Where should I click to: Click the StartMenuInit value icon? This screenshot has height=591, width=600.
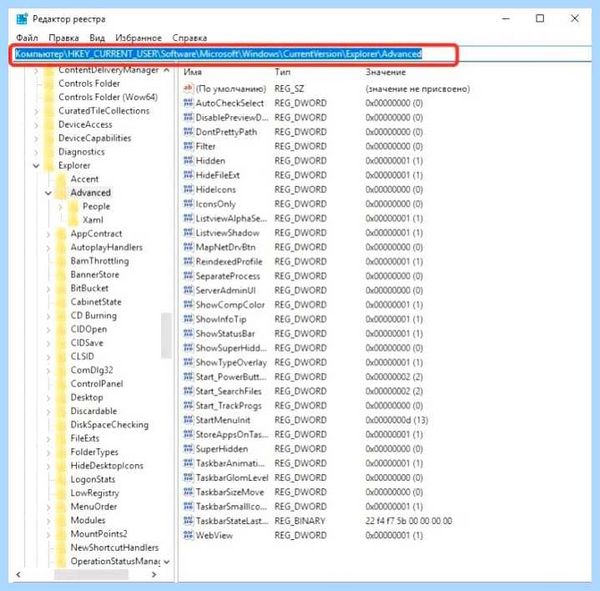point(188,420)
